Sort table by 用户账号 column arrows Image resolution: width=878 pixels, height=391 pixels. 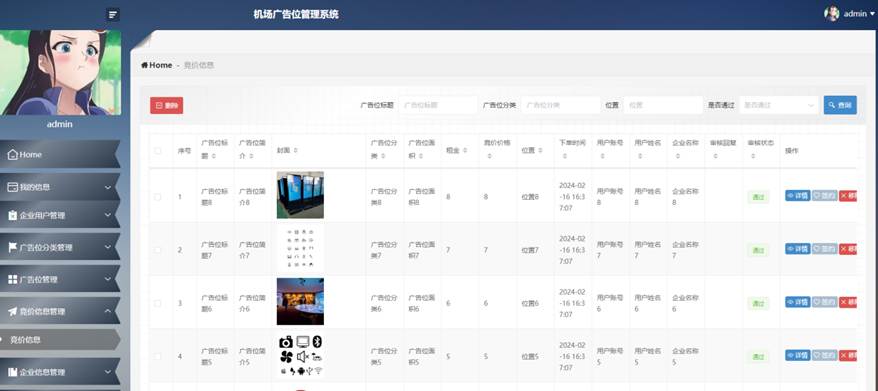click(x=602, y=157)
